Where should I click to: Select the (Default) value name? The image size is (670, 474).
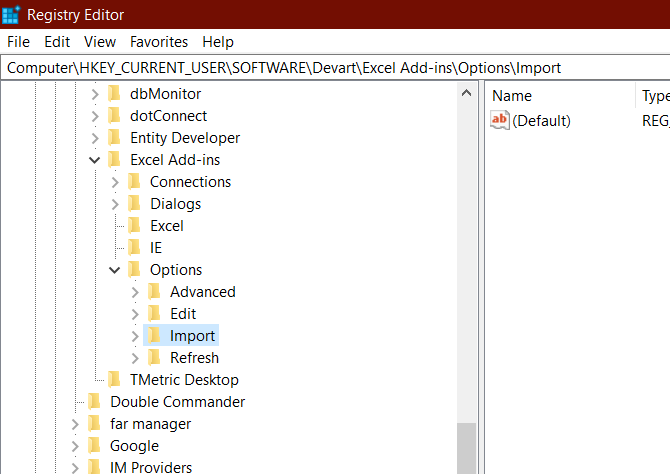coord(541,121)
